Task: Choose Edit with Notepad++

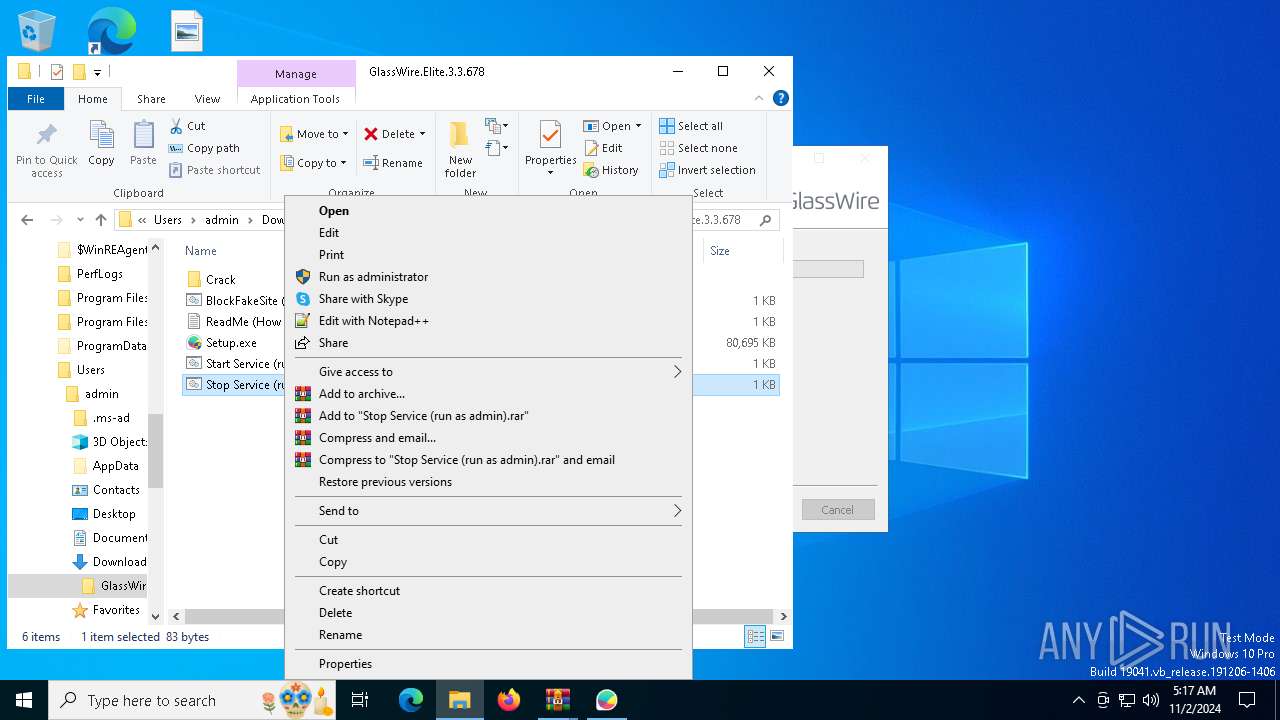Action: [x=488, y=321]
